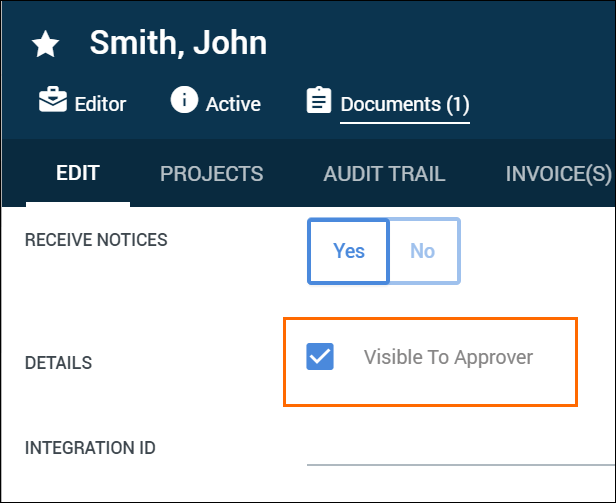Go to the AUDIT TRAIL tab
This screenshot has height=503, width=616.
(384, 174)
